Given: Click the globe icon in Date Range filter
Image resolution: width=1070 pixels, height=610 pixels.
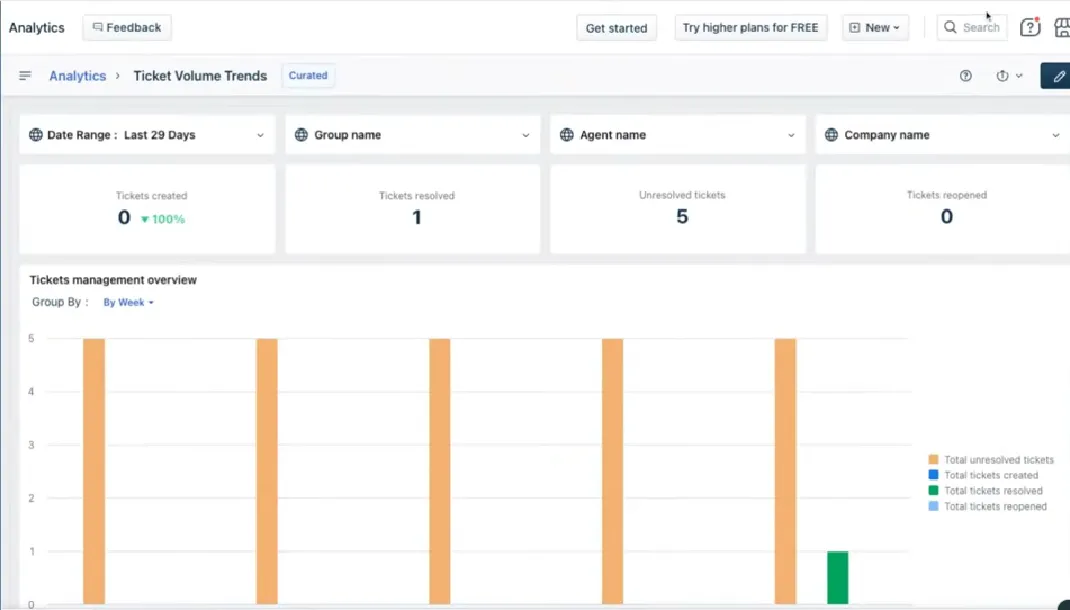Looking at the screenshot, I should point(36,135).
